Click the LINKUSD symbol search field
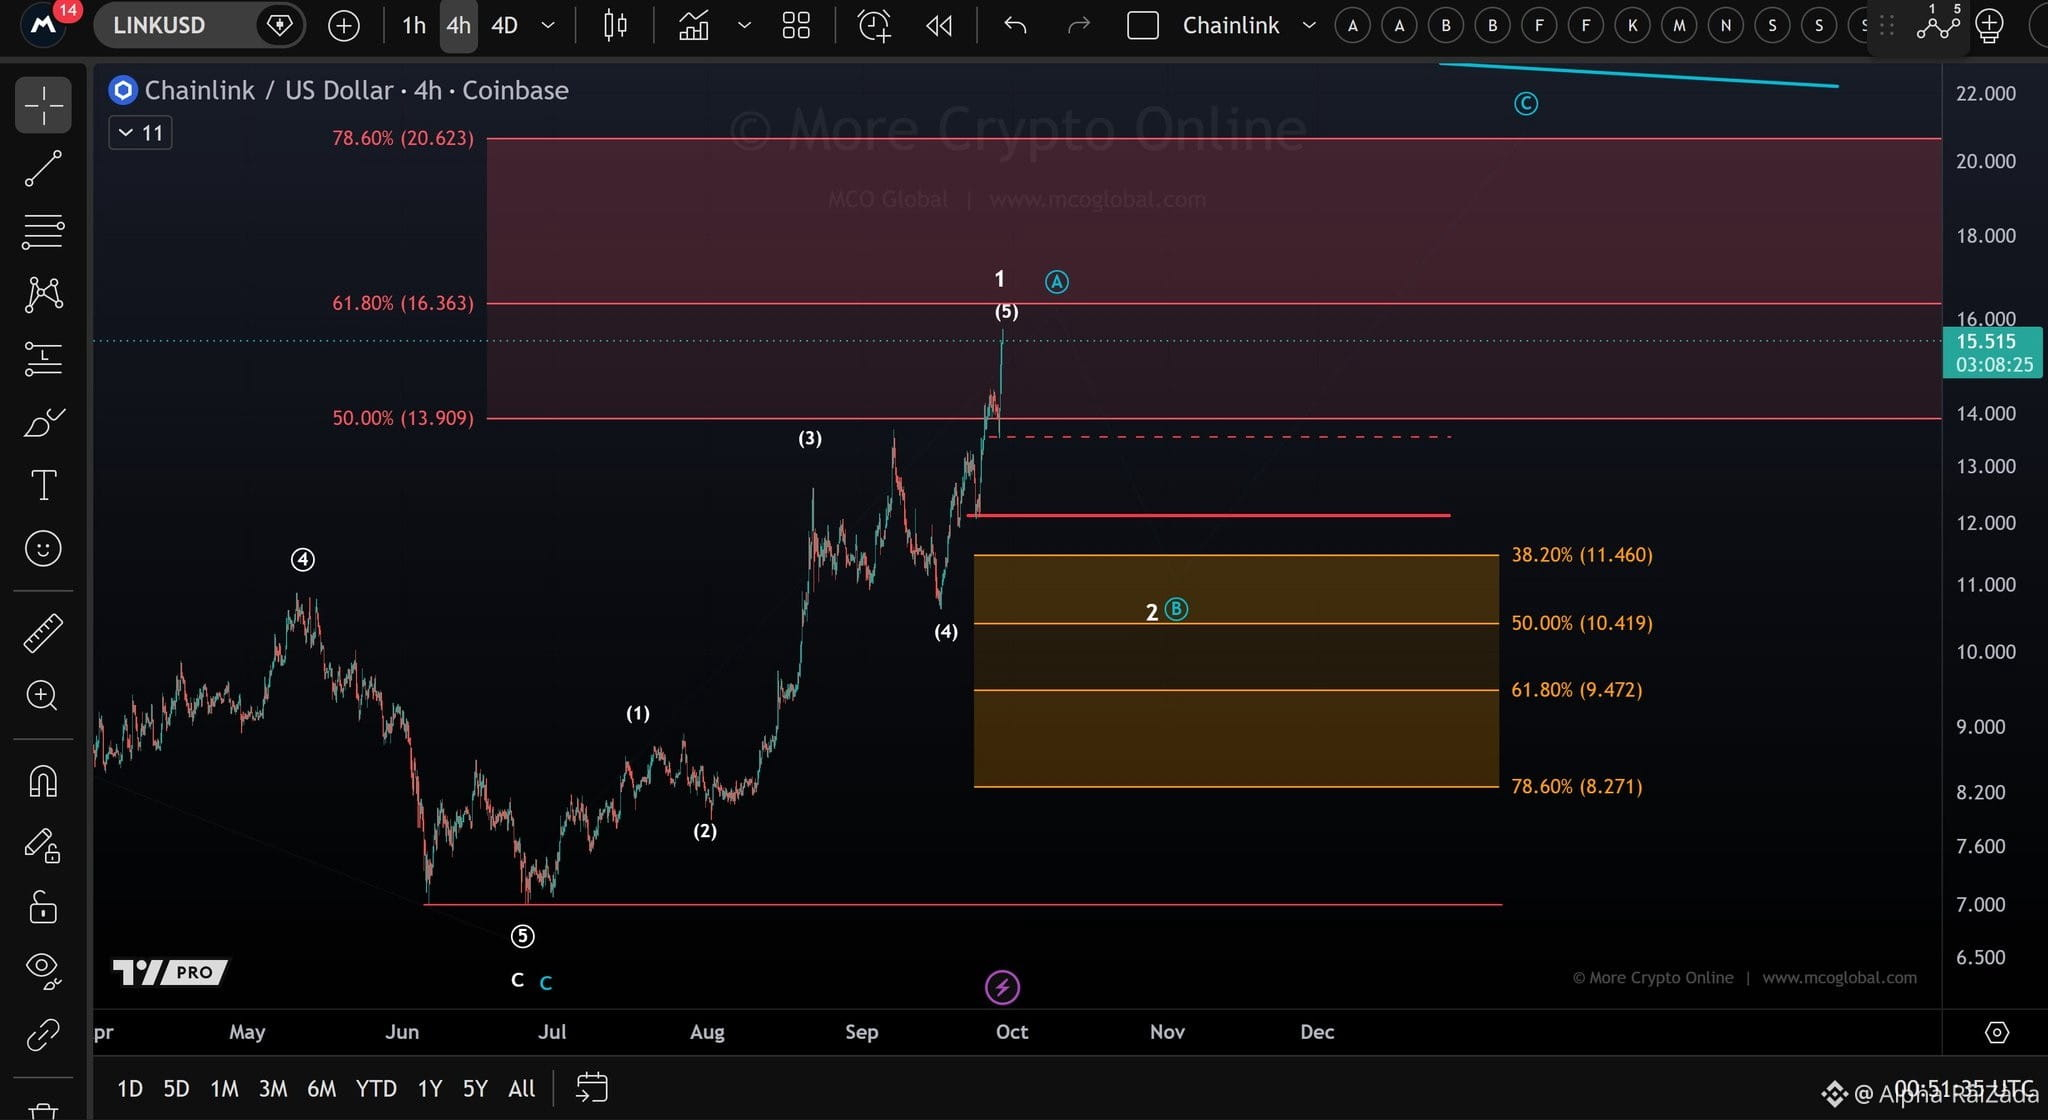Image resolution: width=2048 pixels, height=1120 pixels. point(178,25)
